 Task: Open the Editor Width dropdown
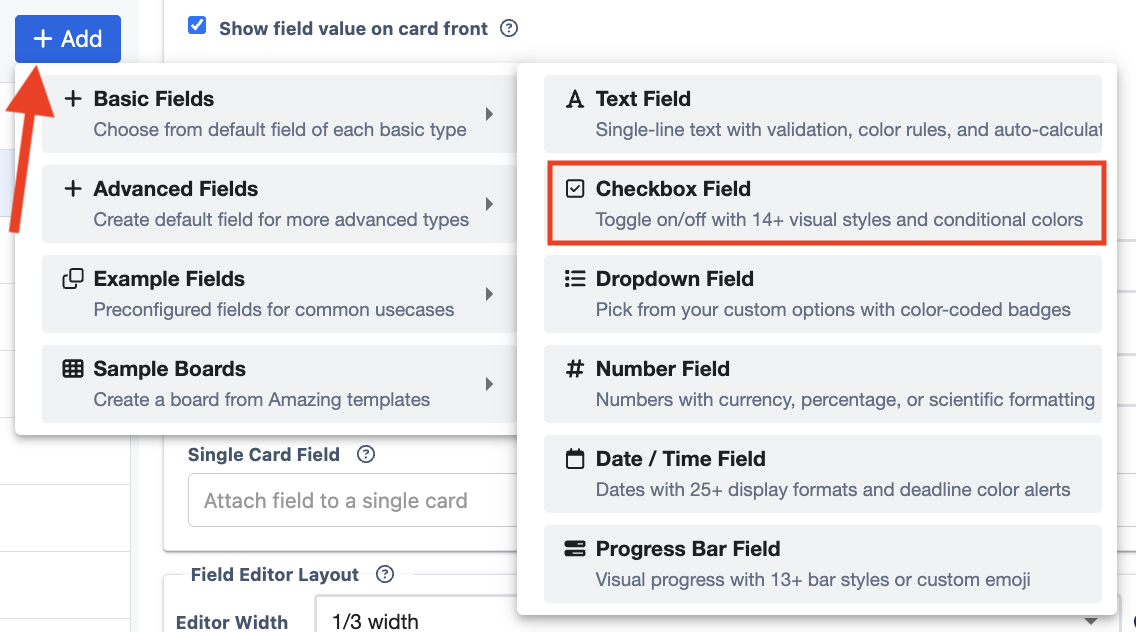pos(700,620)
